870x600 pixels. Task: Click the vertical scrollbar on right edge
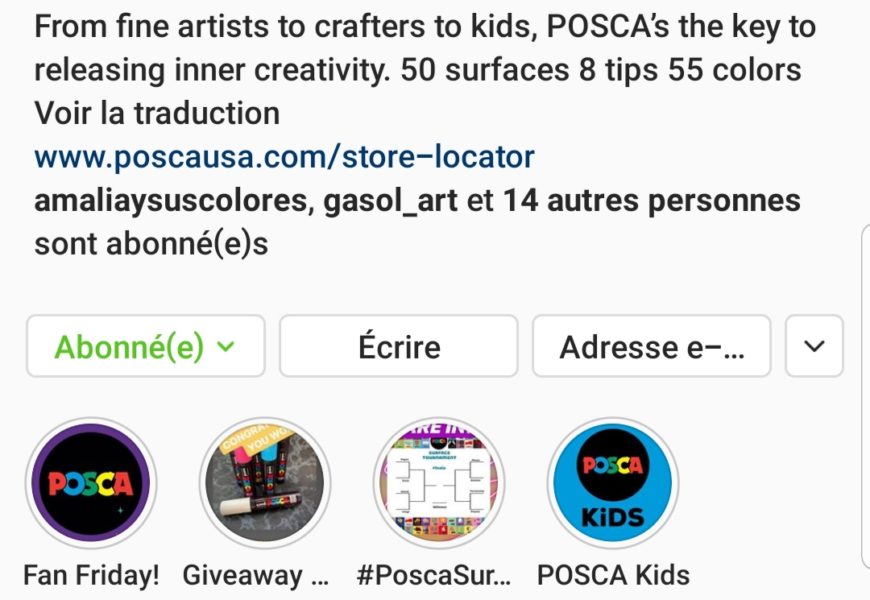(865, 400)
